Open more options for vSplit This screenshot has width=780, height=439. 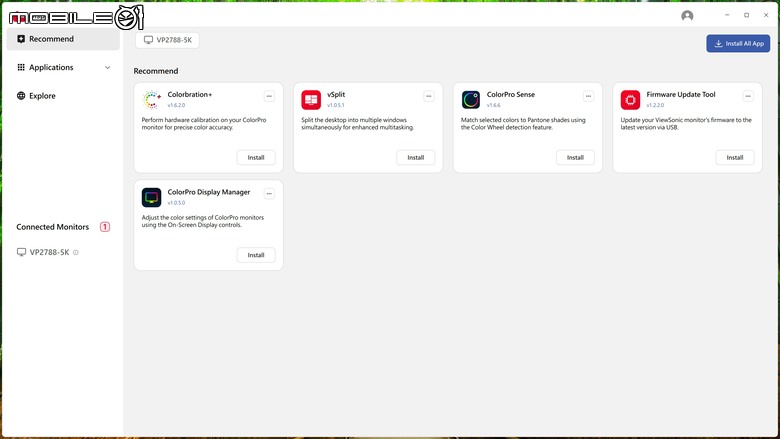coord(429,96)
